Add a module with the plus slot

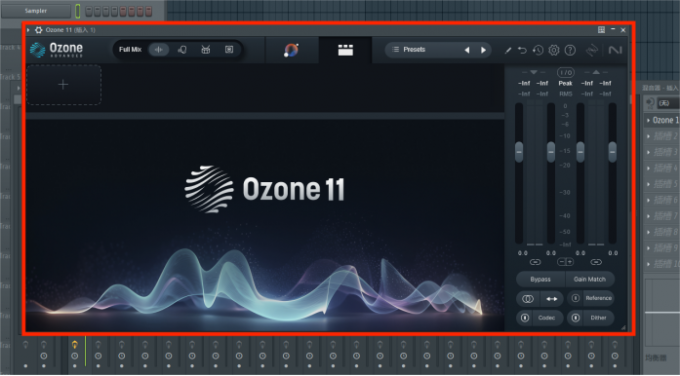pos(64,85)
